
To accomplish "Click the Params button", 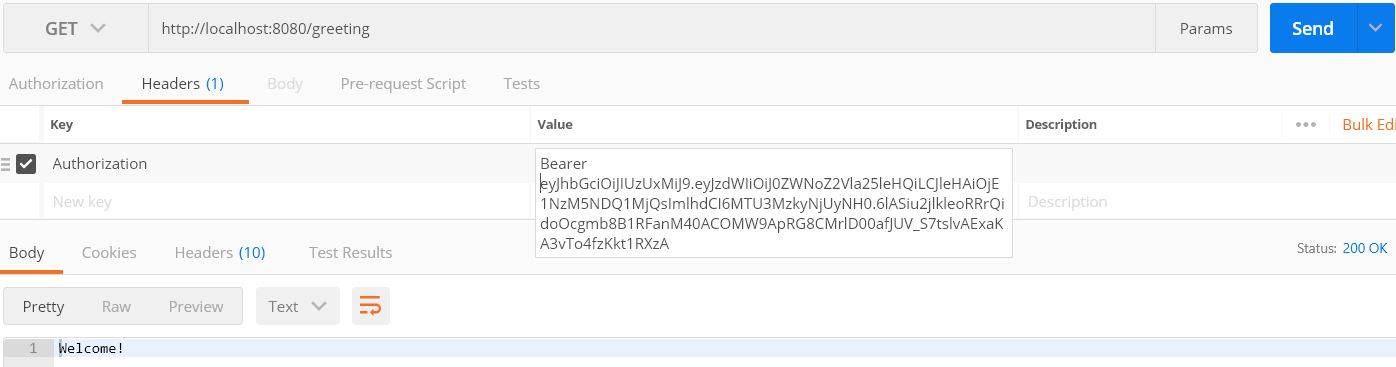I will (x=1206, y=29).
